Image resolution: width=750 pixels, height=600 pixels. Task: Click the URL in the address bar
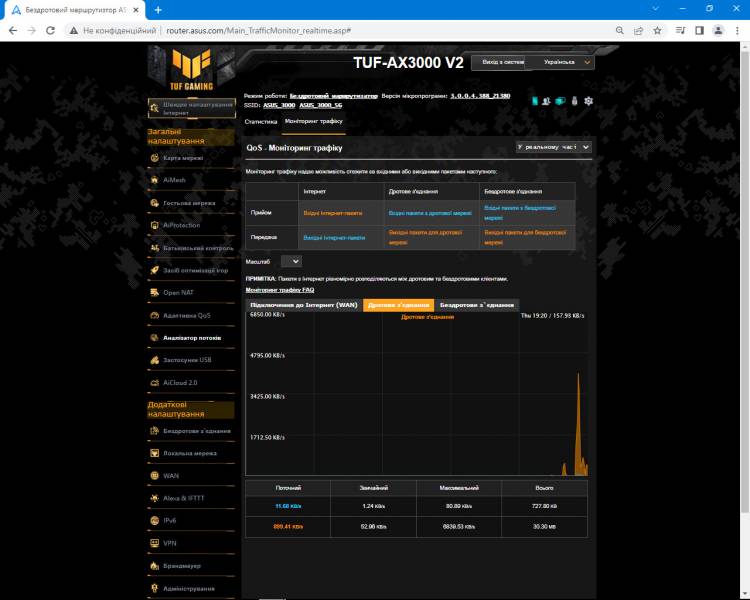point(258,31)
